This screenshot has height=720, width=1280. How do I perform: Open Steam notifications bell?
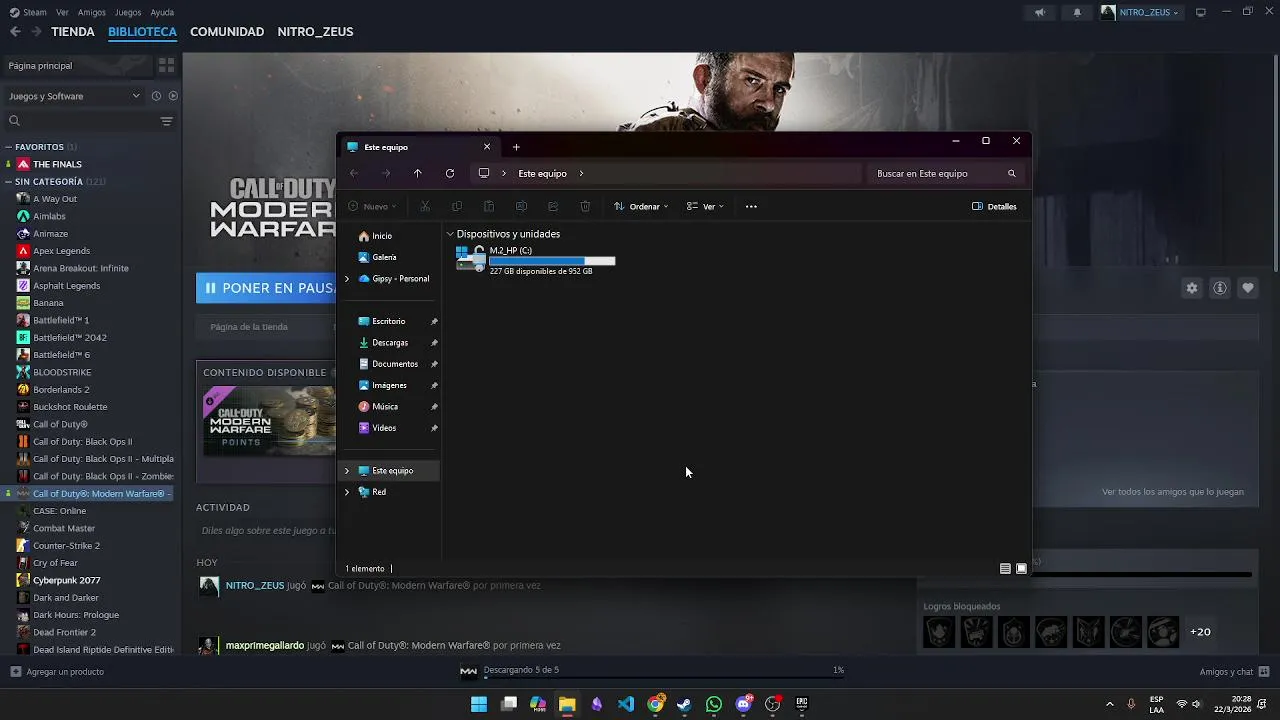[1077, 12]
